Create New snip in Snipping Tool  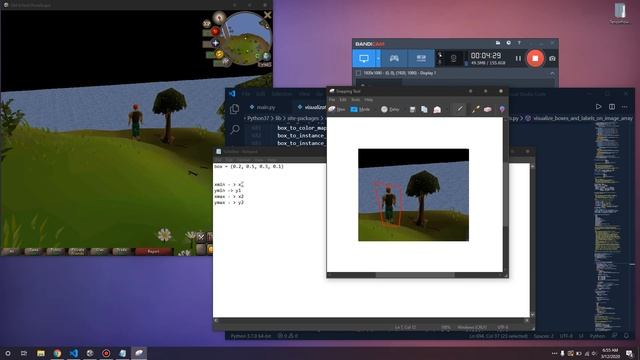[337, 109]
